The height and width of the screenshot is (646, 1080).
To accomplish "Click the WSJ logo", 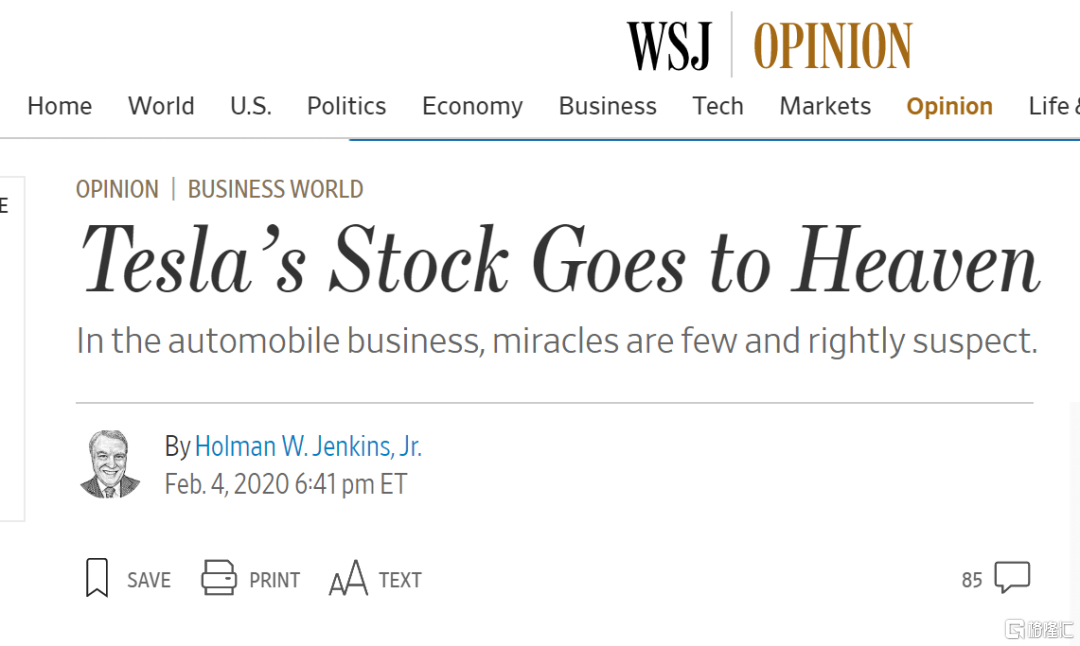I will pyautogui.click(x=669, y=45).
